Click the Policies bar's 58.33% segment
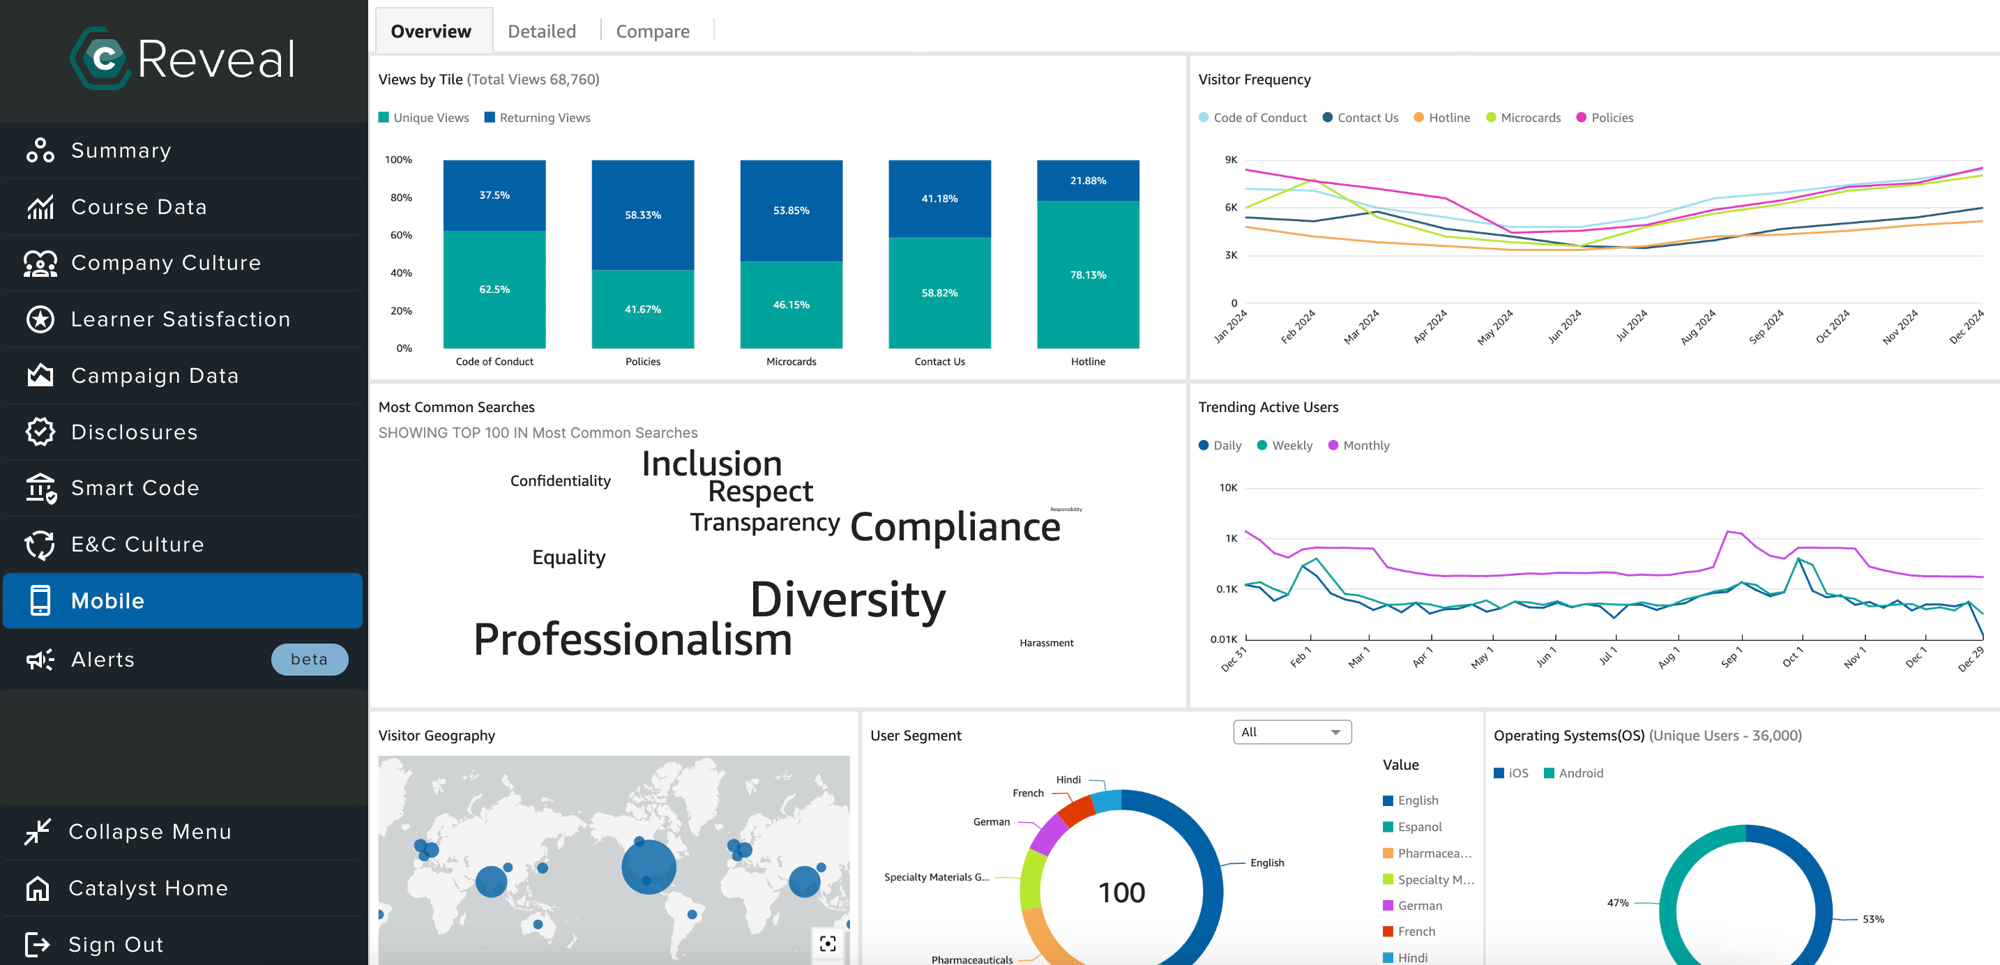 point(643,215)
